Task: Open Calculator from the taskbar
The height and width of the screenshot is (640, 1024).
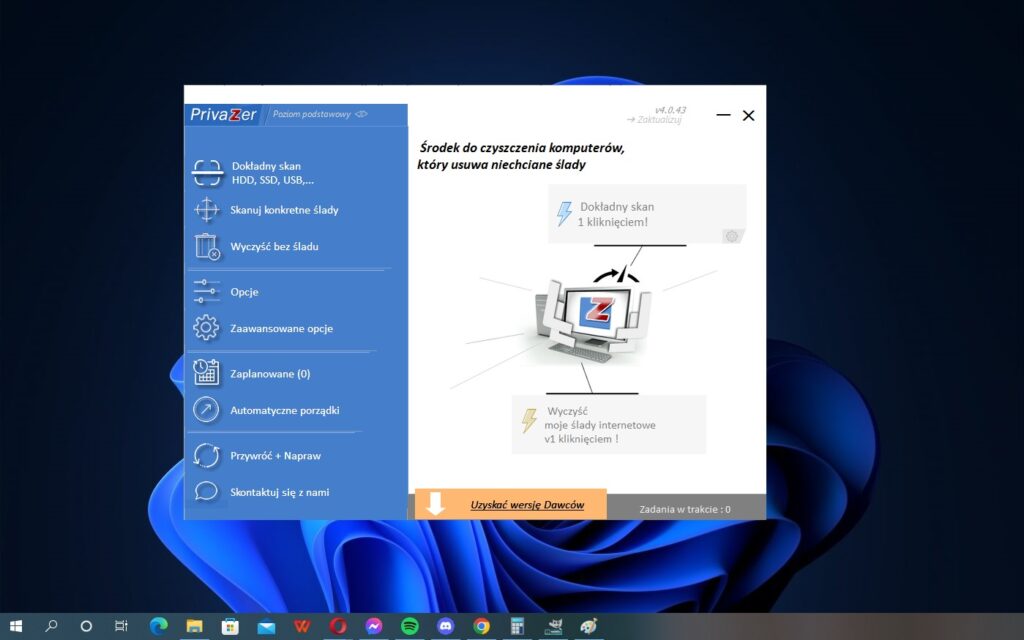Action: tap(517, 626)
